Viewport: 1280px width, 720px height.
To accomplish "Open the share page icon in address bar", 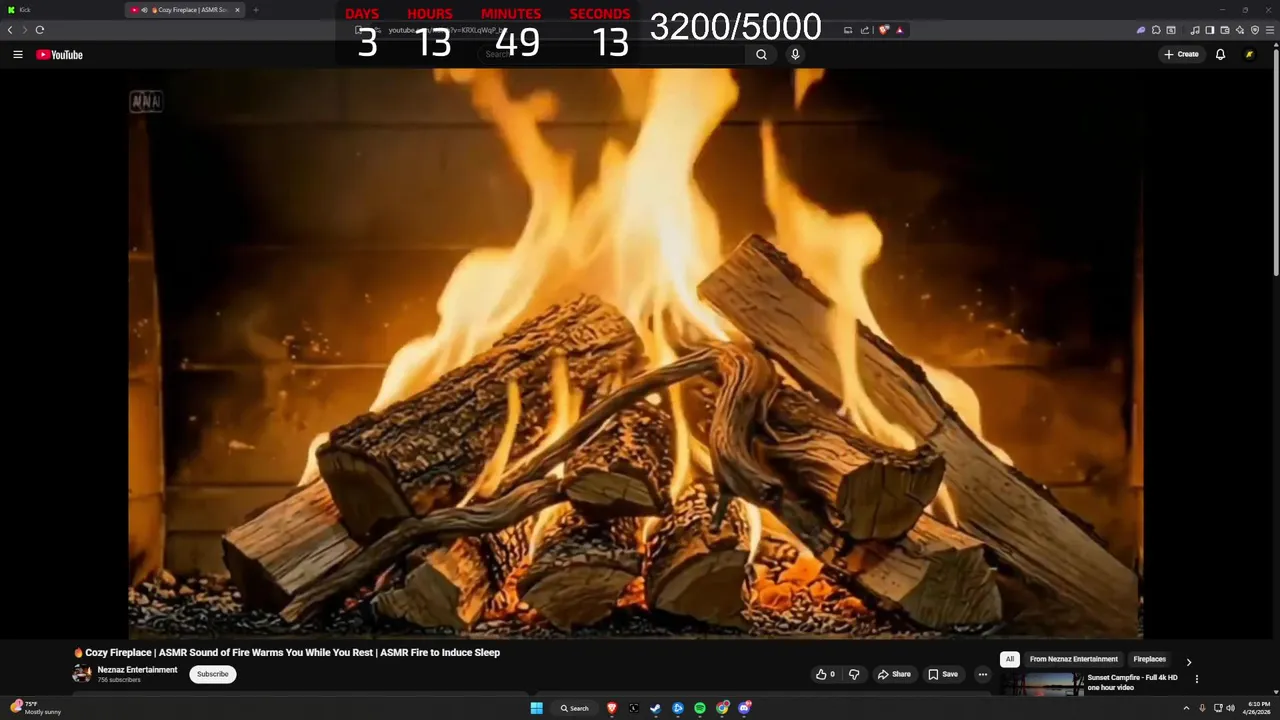I will click(x=864, y=30).
